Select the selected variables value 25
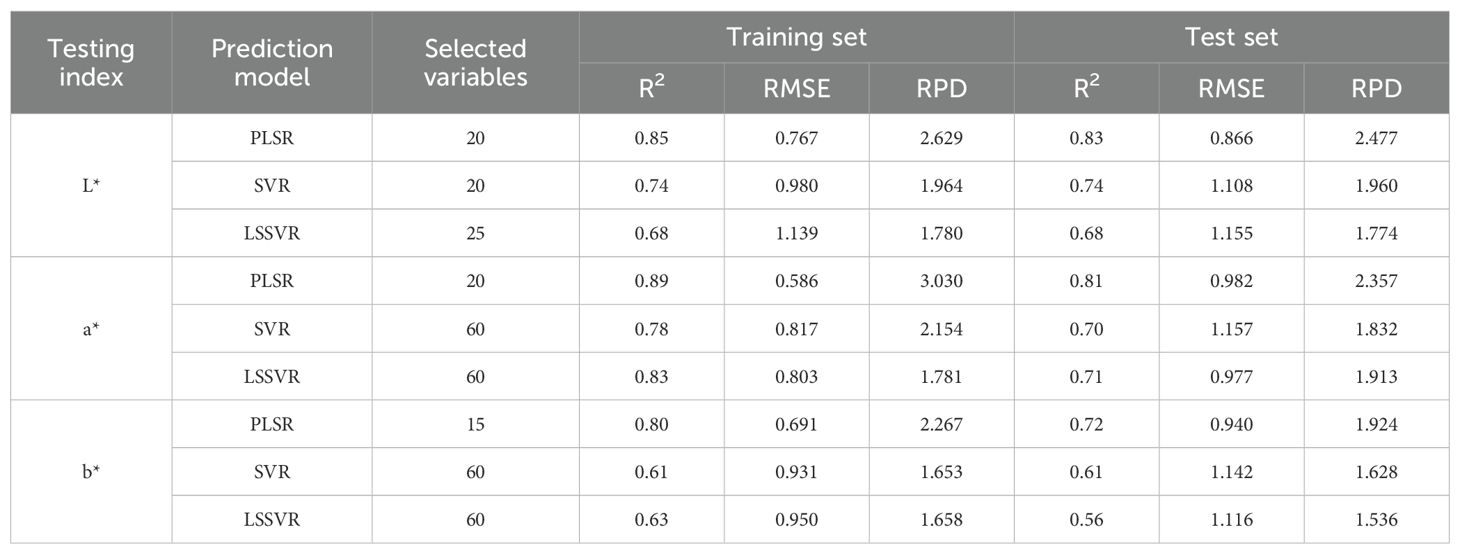The width and height of the screenshot is (1460, 554). tap(475, 234)
